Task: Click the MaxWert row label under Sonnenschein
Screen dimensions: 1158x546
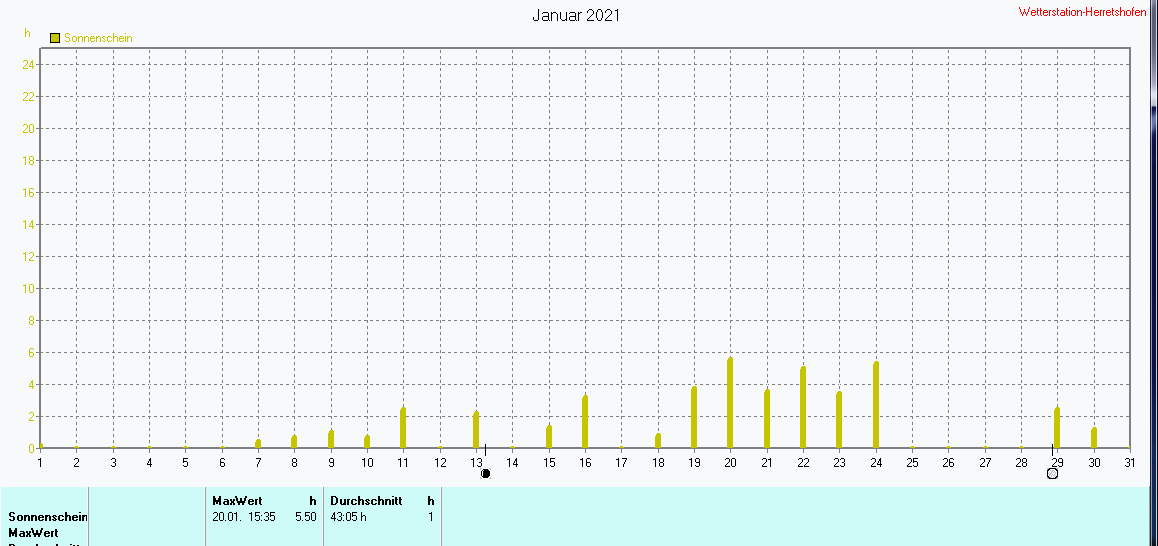Action: click(33, 532)
